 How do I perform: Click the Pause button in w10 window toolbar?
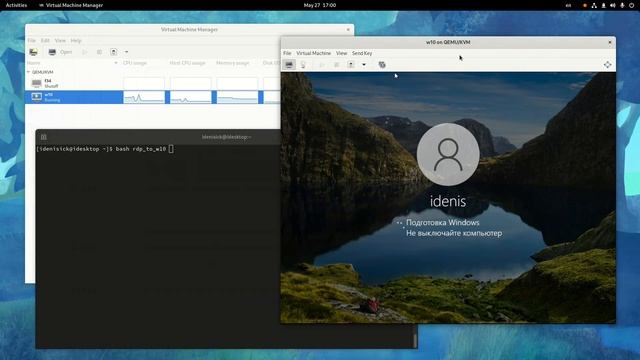click(x=336, y=64)
